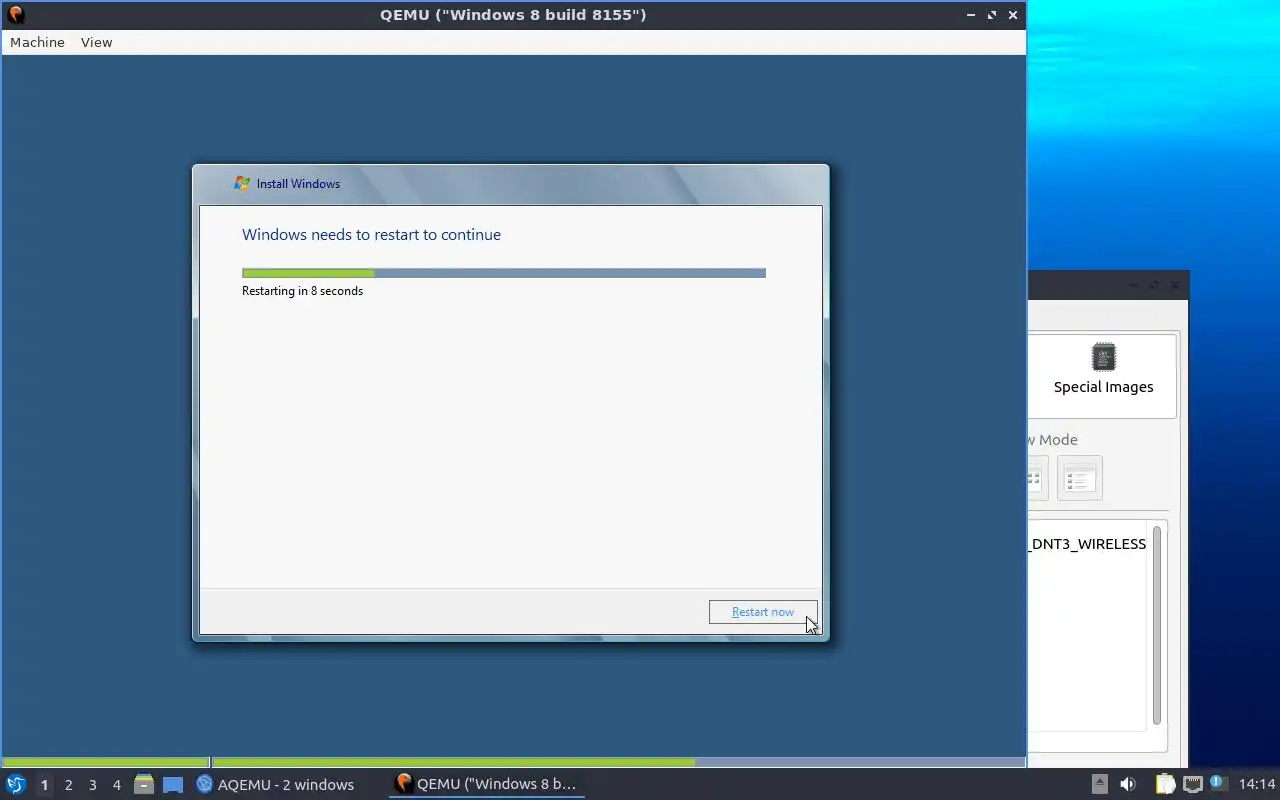1280x800 pixels.
Task: Click the update notification tray icon
Action: pyautogui.click(x=1217, y=783)
